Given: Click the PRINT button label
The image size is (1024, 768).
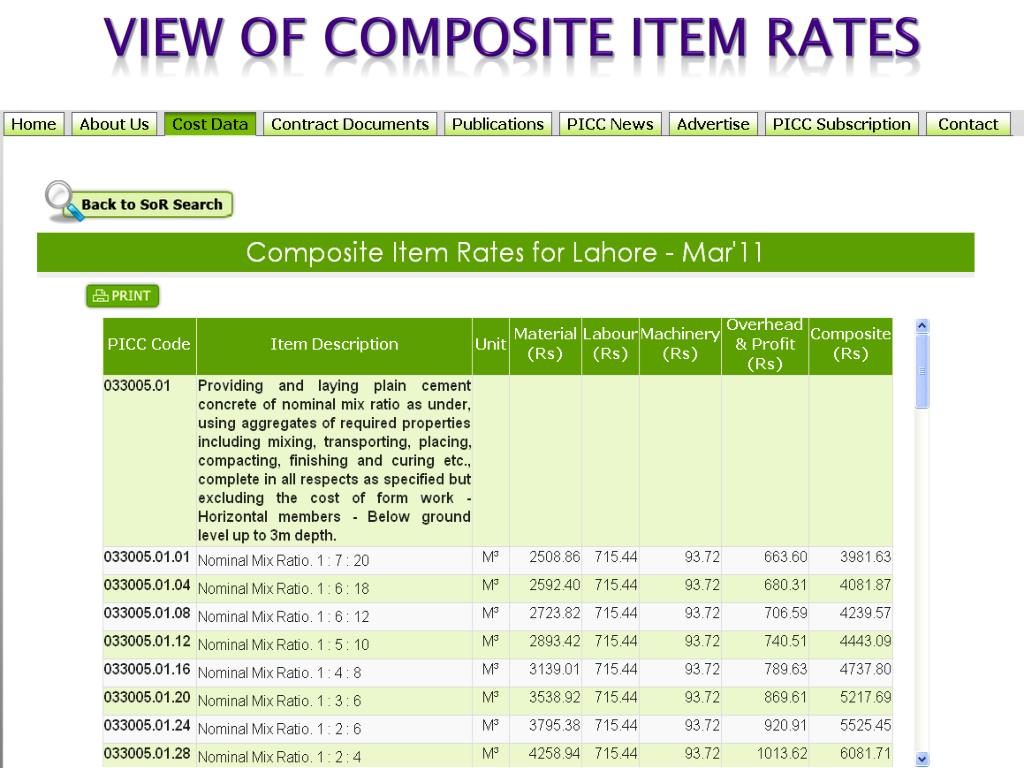Looking at the screenshot, I should pos(131,296).
